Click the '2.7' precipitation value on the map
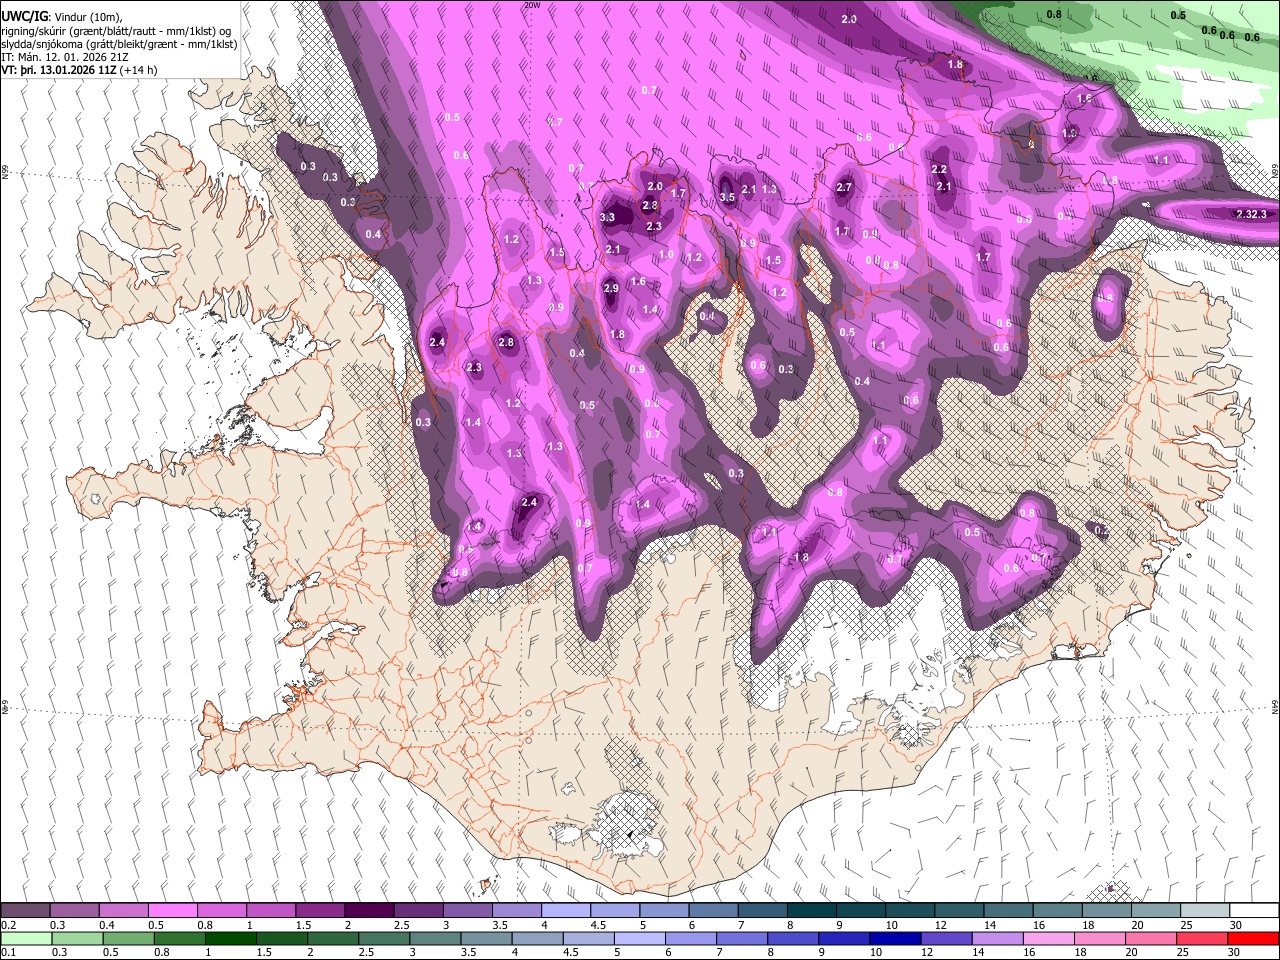This screenshot has height=960, width=1280. tap(844, 187)
